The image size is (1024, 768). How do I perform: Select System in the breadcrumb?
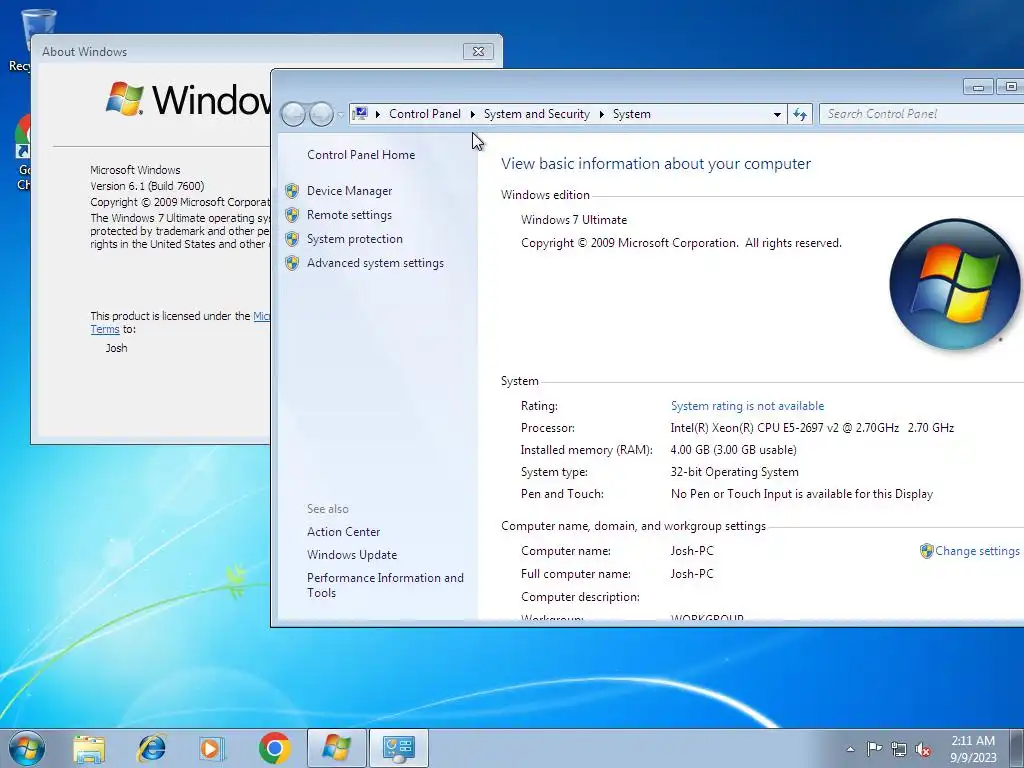(x=632, y=114)
